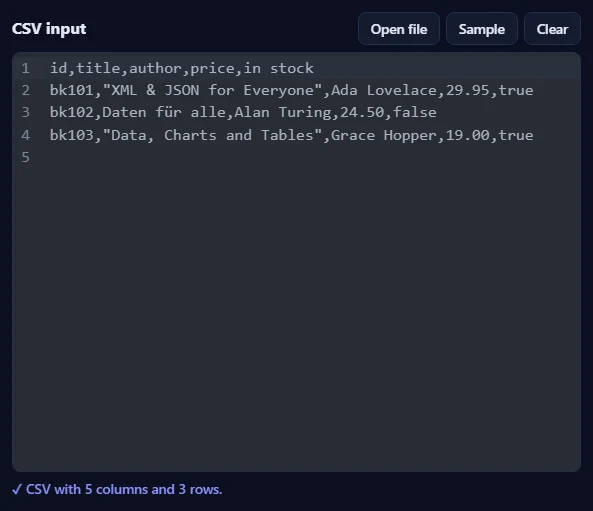Click the 'CSV input' heading
Viewport: 593px width, 511px height.
49,29
